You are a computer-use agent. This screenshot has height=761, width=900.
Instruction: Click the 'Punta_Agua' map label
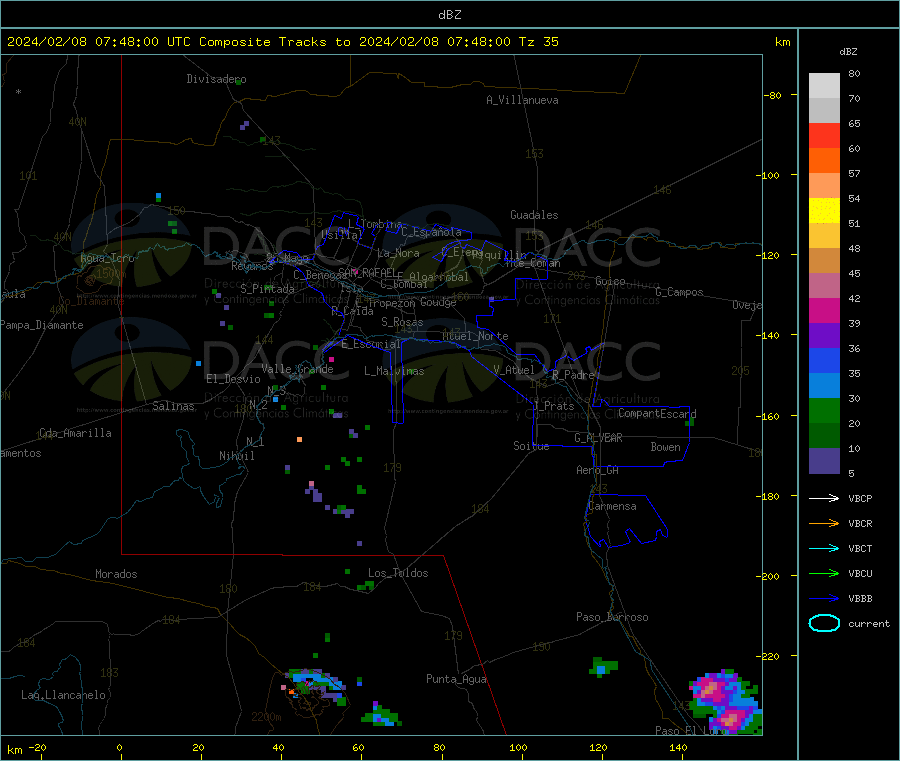(x=456, y=679)
